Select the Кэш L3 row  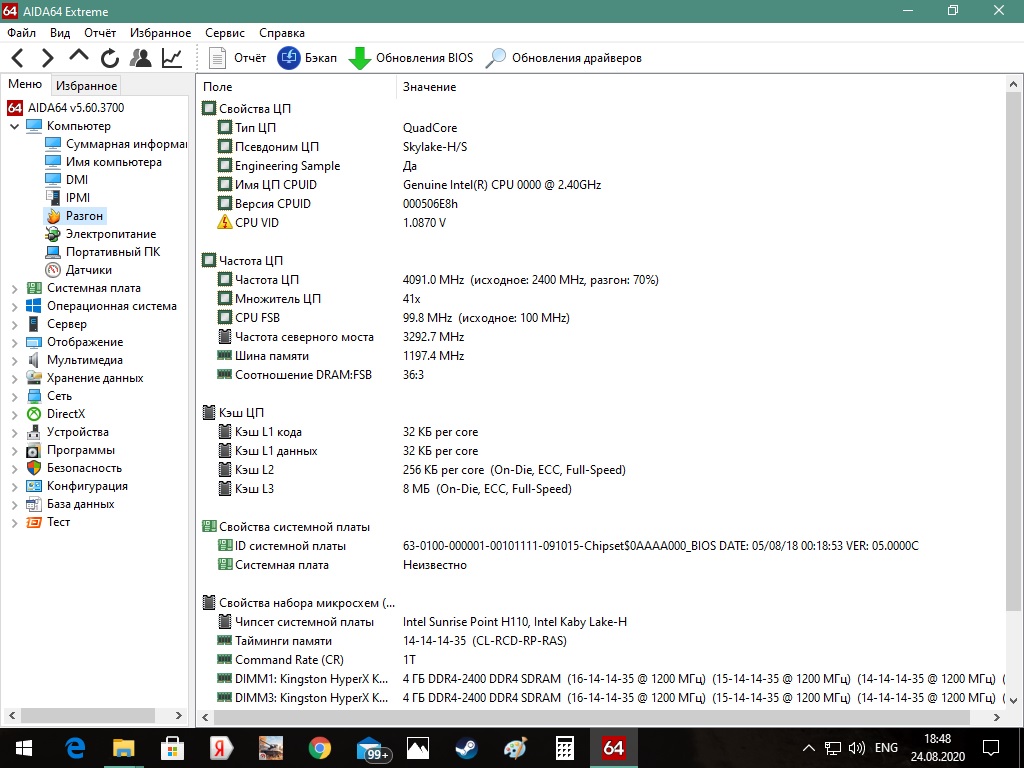[x=601, y=489]
